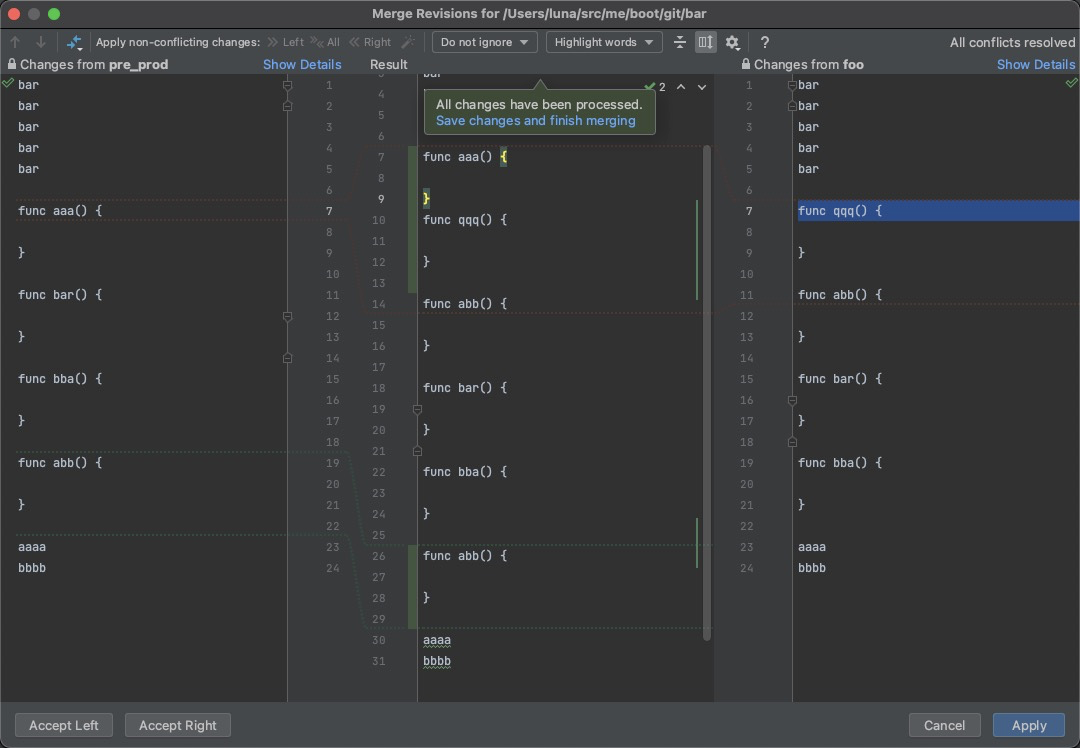This screenshot has width=1080, height=748.
Task: Toggle collapse unchanged fragments icon
Action: [x=680, y=42]
